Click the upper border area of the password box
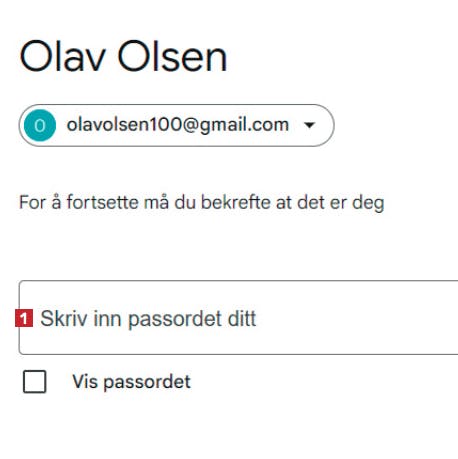458x459 pixels. [x=238, y=281]
